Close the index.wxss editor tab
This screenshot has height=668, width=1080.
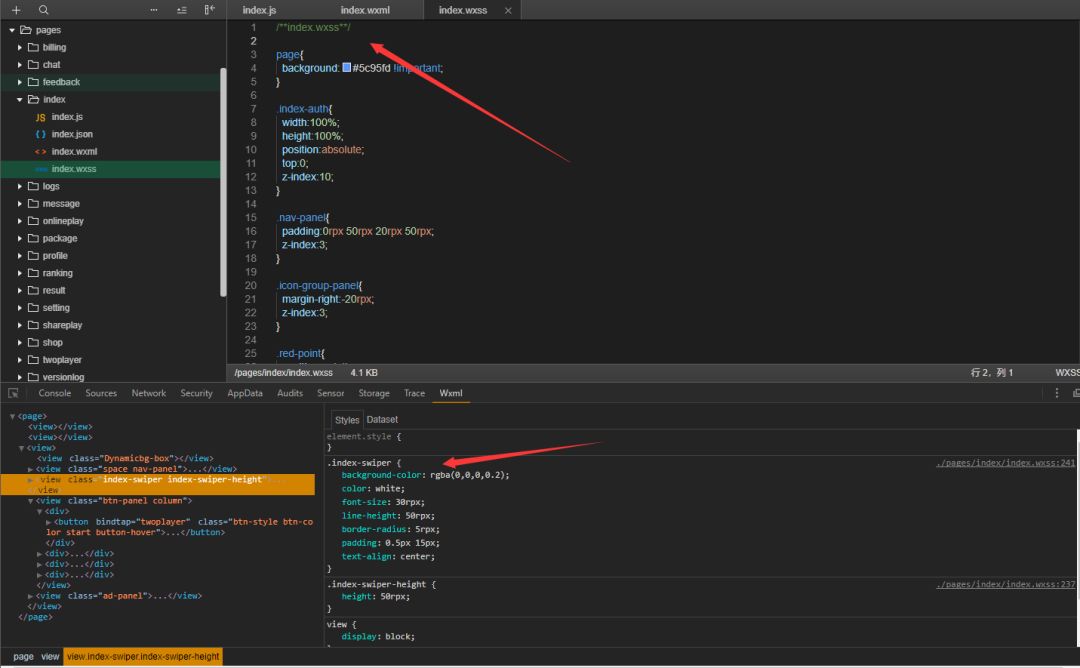click(x=508, y=10)
